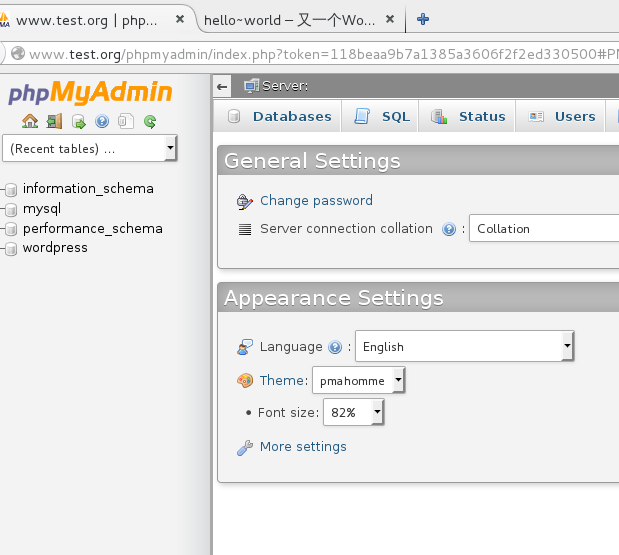The height and width of the screenshot is (555, 619).
Task: Open phpMyAdmin documentation help icon
Action: pyautogui.click(x=102, y=121)
